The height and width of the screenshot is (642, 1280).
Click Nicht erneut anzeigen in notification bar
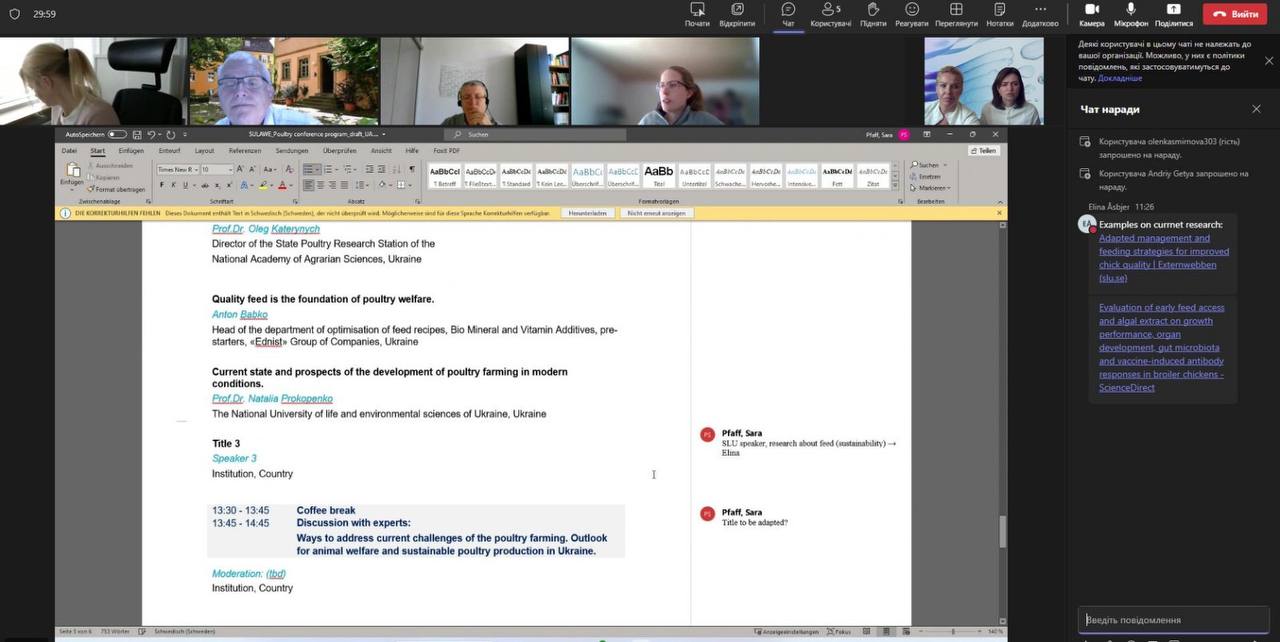click(655, 213)
